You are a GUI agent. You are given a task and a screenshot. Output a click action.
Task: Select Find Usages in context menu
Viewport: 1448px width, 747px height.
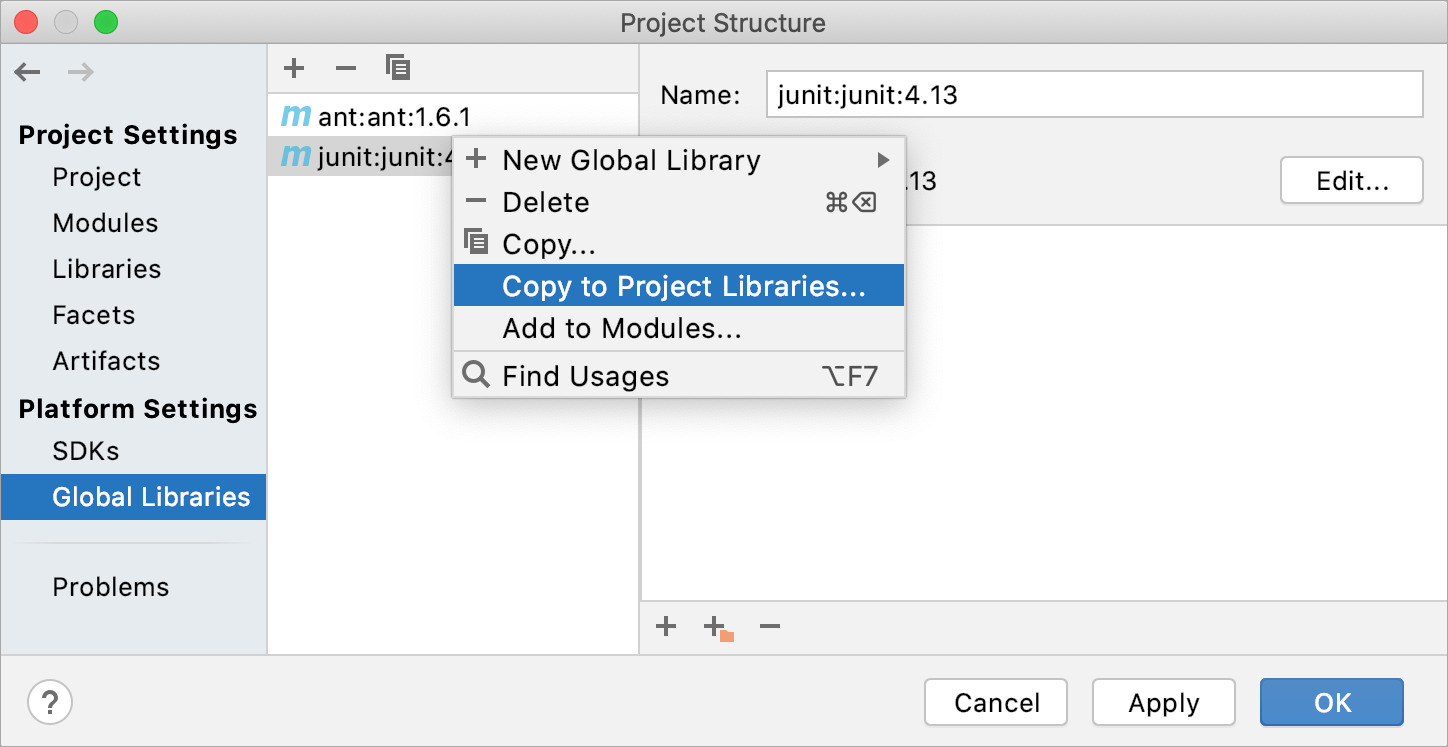coord(585,376)
